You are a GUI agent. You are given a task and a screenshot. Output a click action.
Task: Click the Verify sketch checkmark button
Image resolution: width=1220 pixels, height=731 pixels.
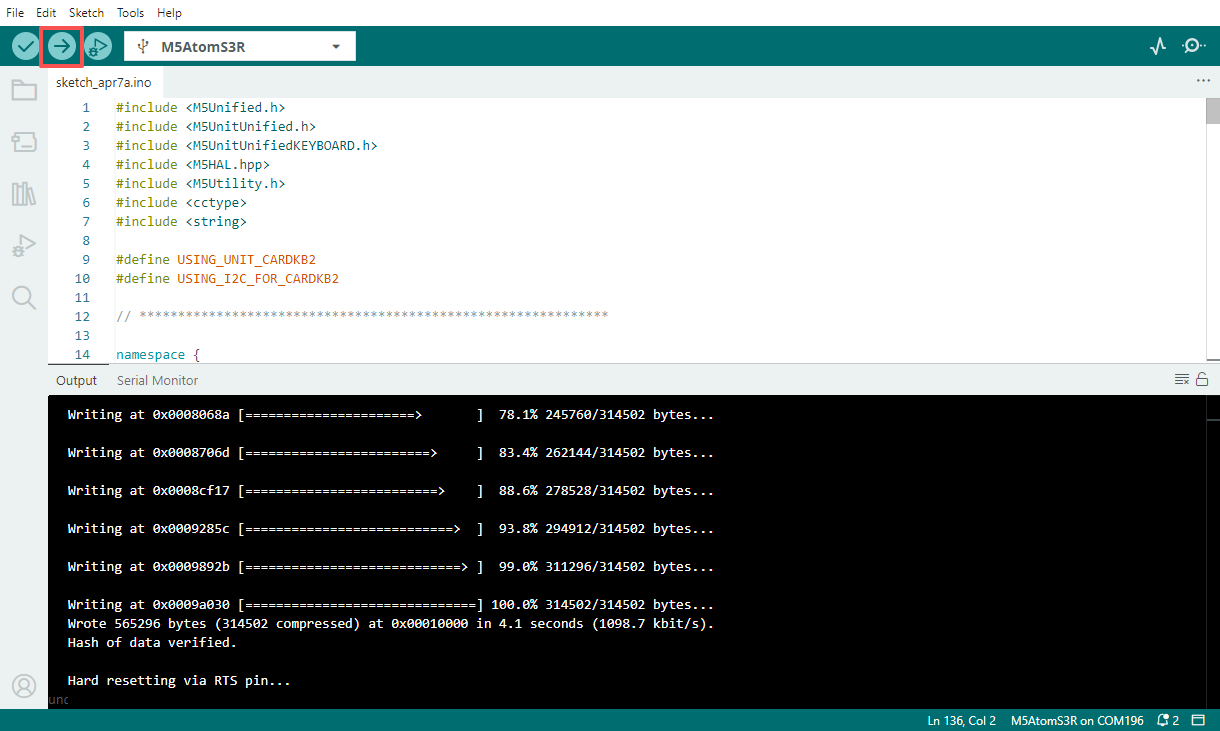pos(25,46)
